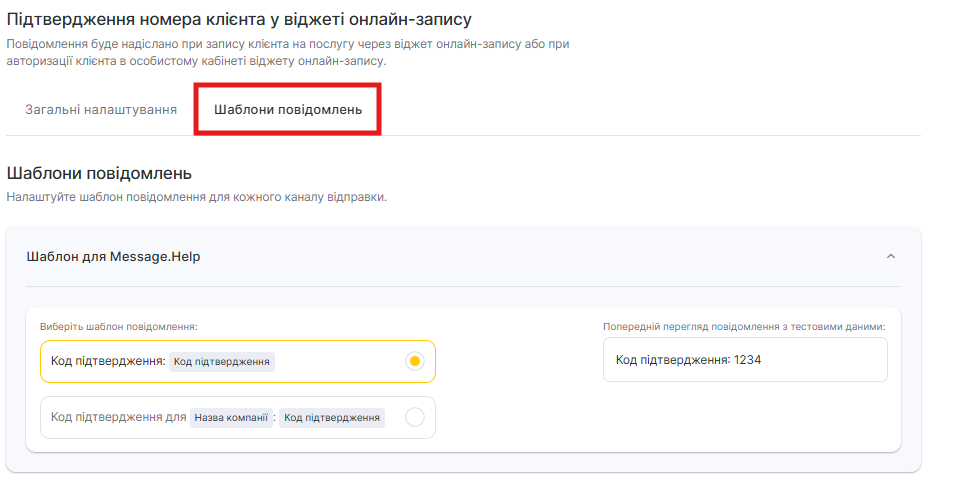Viewport: 953px width, 493px height.
Task: Open the "Шаблони повідомлень" tab
Action: point(288,109)
